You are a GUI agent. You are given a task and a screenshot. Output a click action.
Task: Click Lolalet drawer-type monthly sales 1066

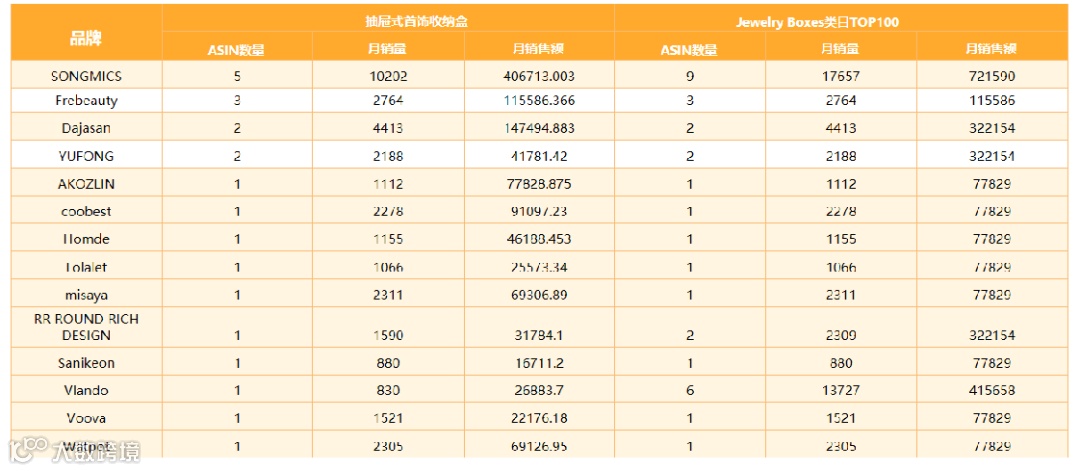coord(388,267)
